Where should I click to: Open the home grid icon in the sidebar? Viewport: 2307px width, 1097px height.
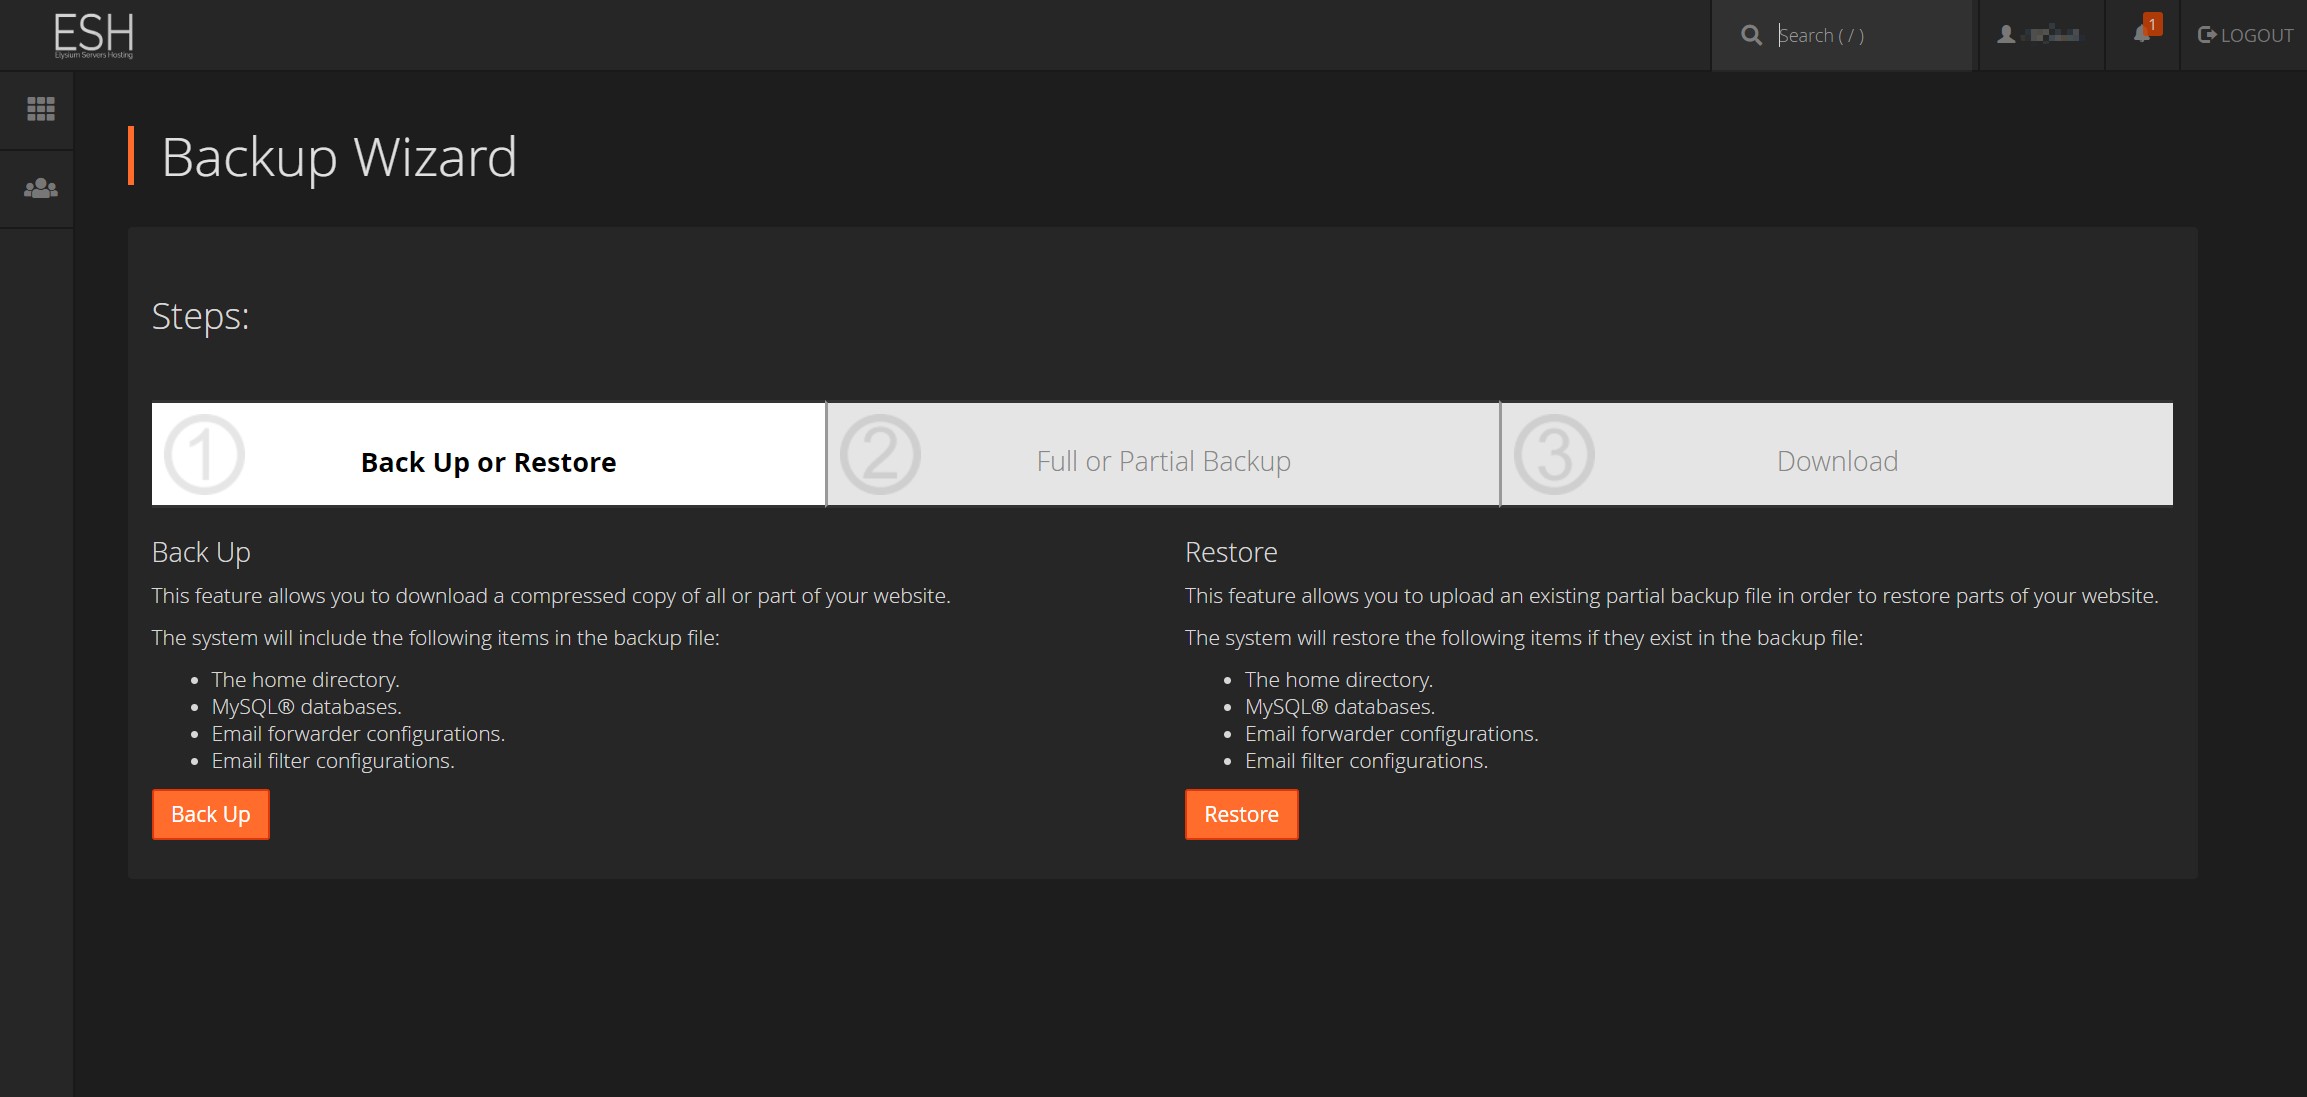click(x=40, y=109)
